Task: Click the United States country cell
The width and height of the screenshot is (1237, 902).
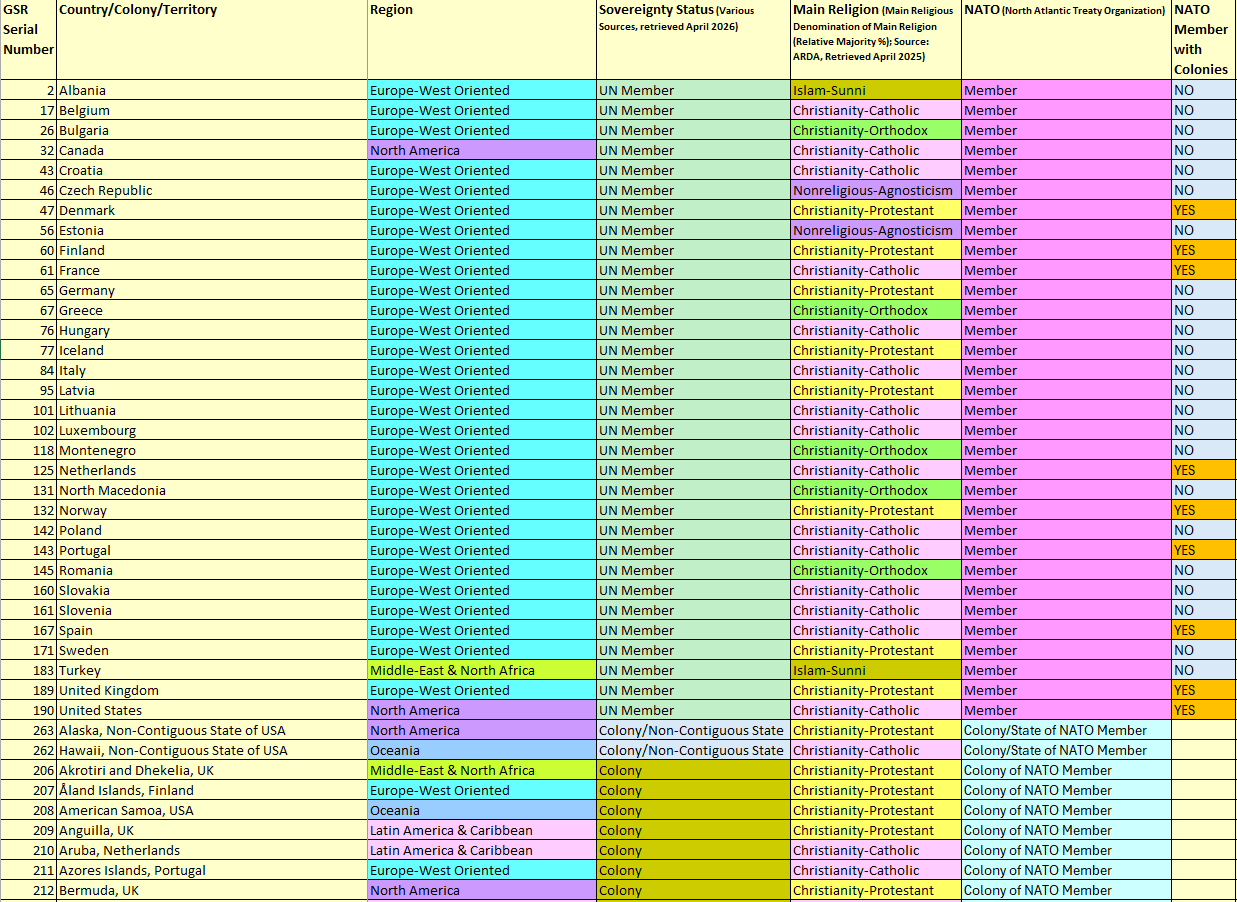Action: pos(212,710)
